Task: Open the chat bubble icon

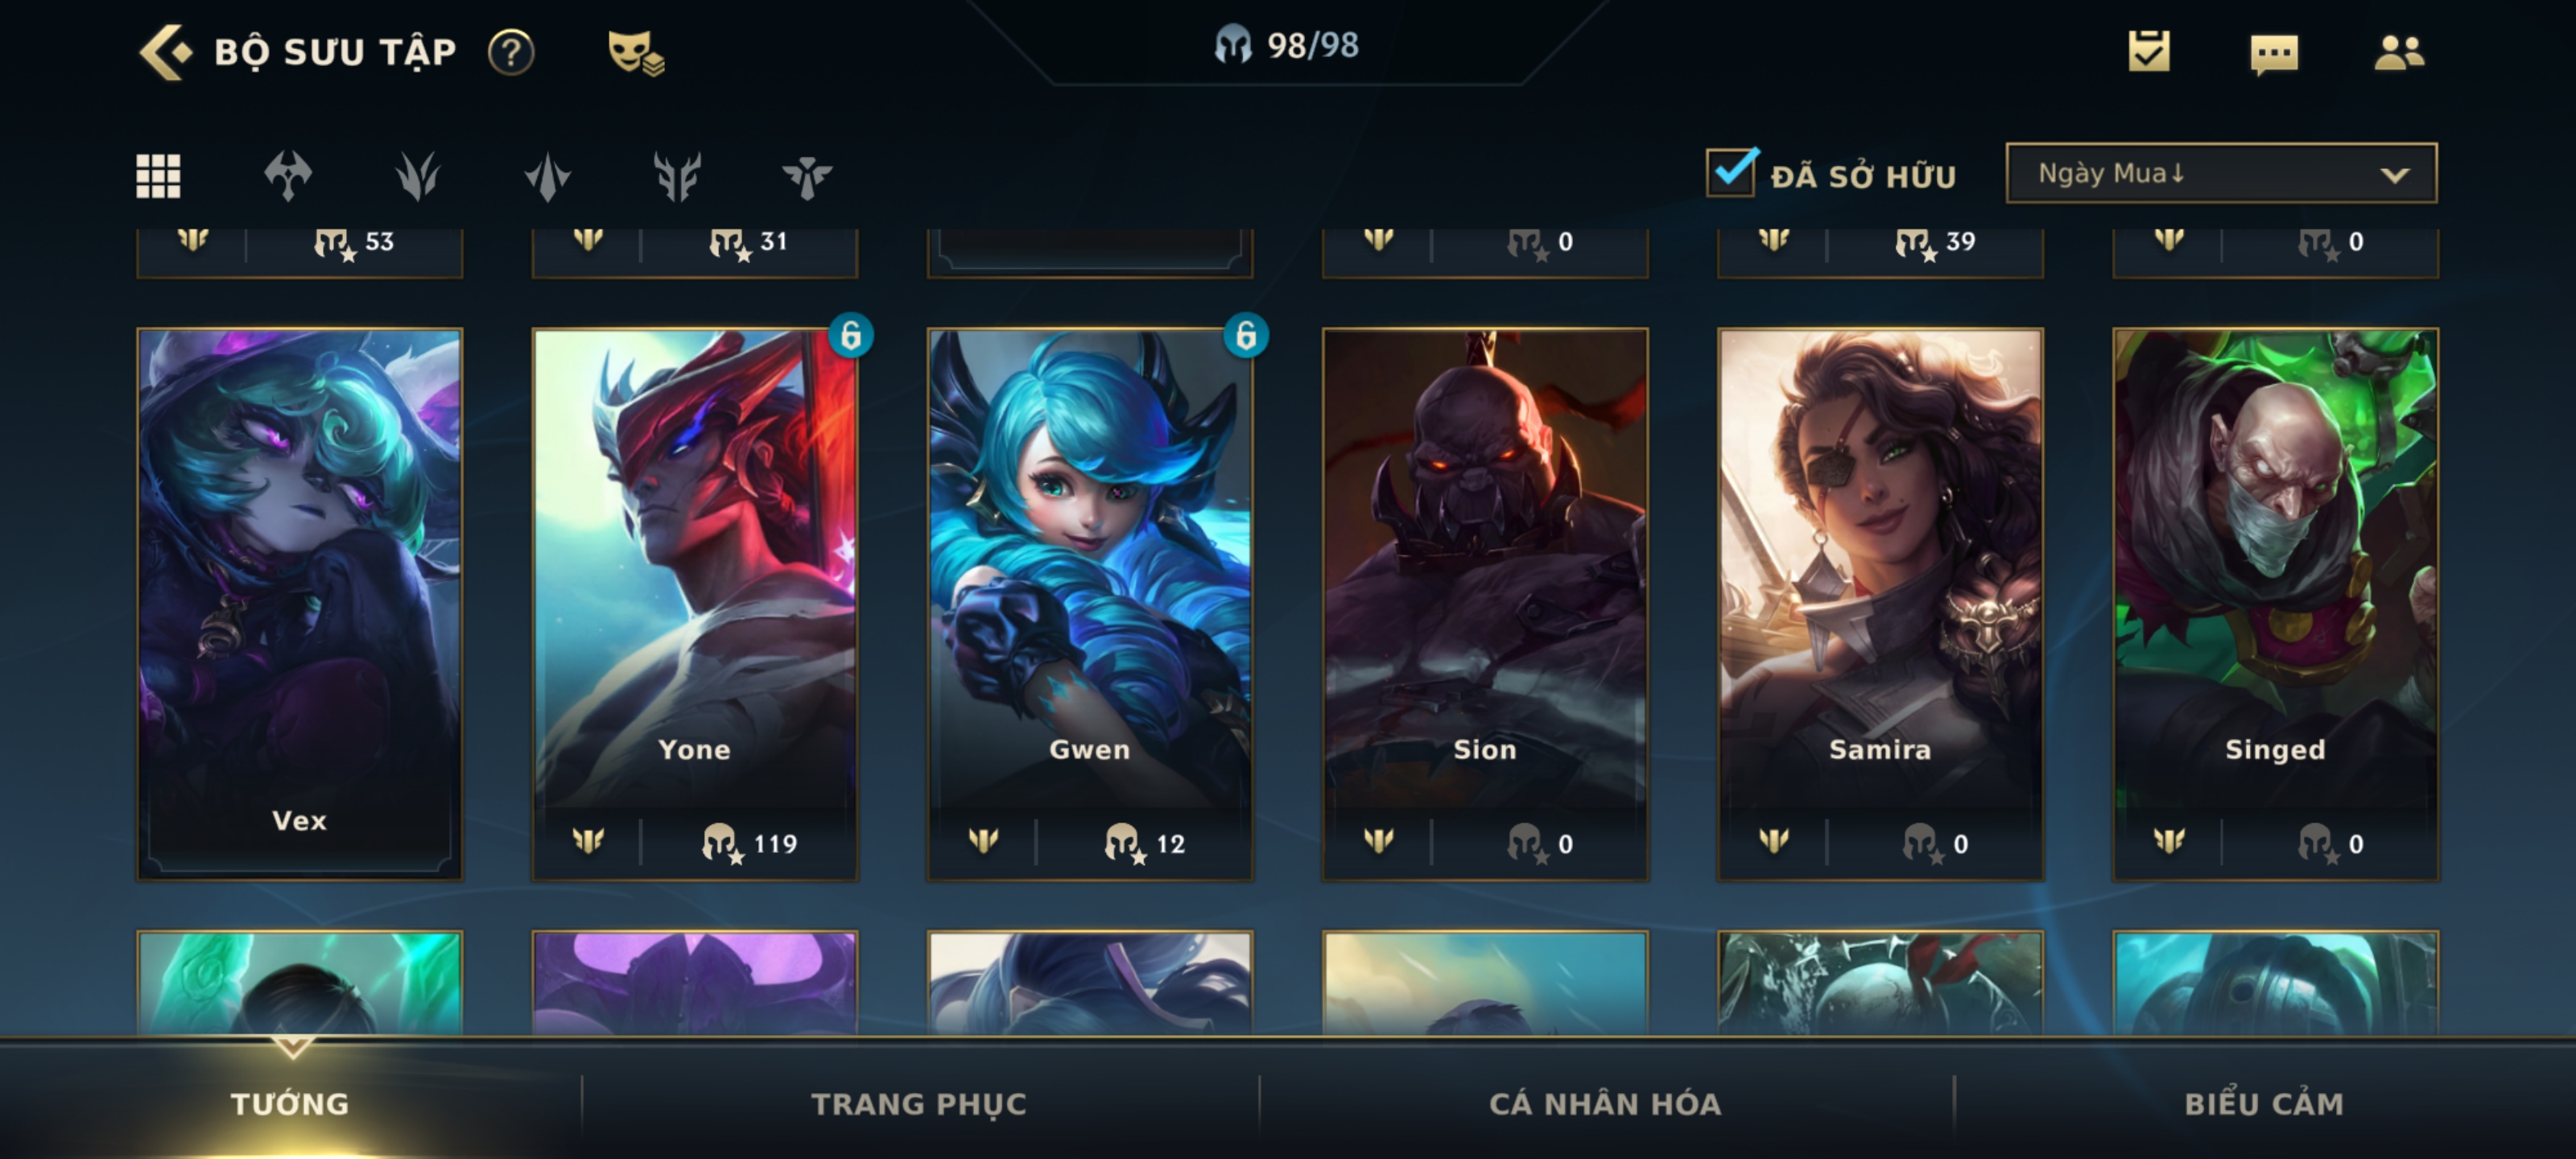Action: 2274,53
